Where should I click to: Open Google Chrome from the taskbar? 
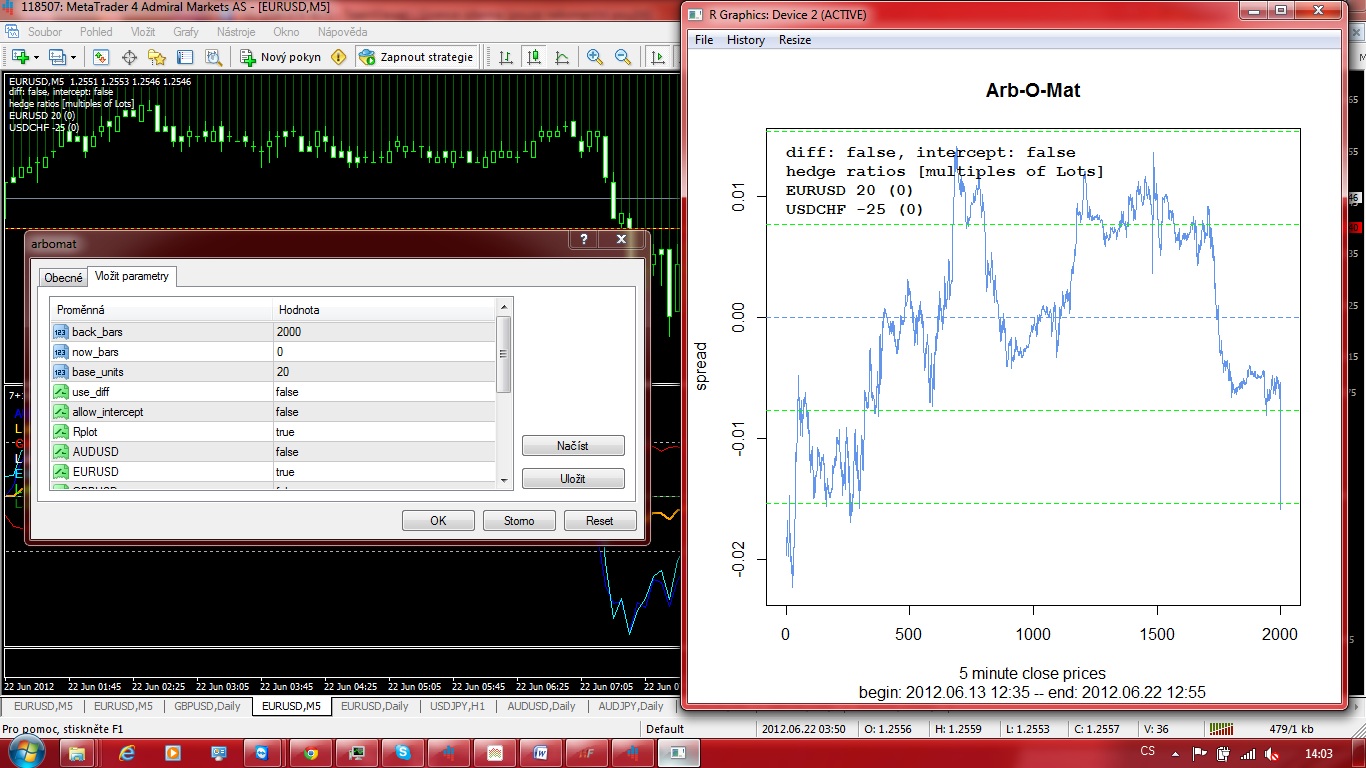click(x=310, y=752)
